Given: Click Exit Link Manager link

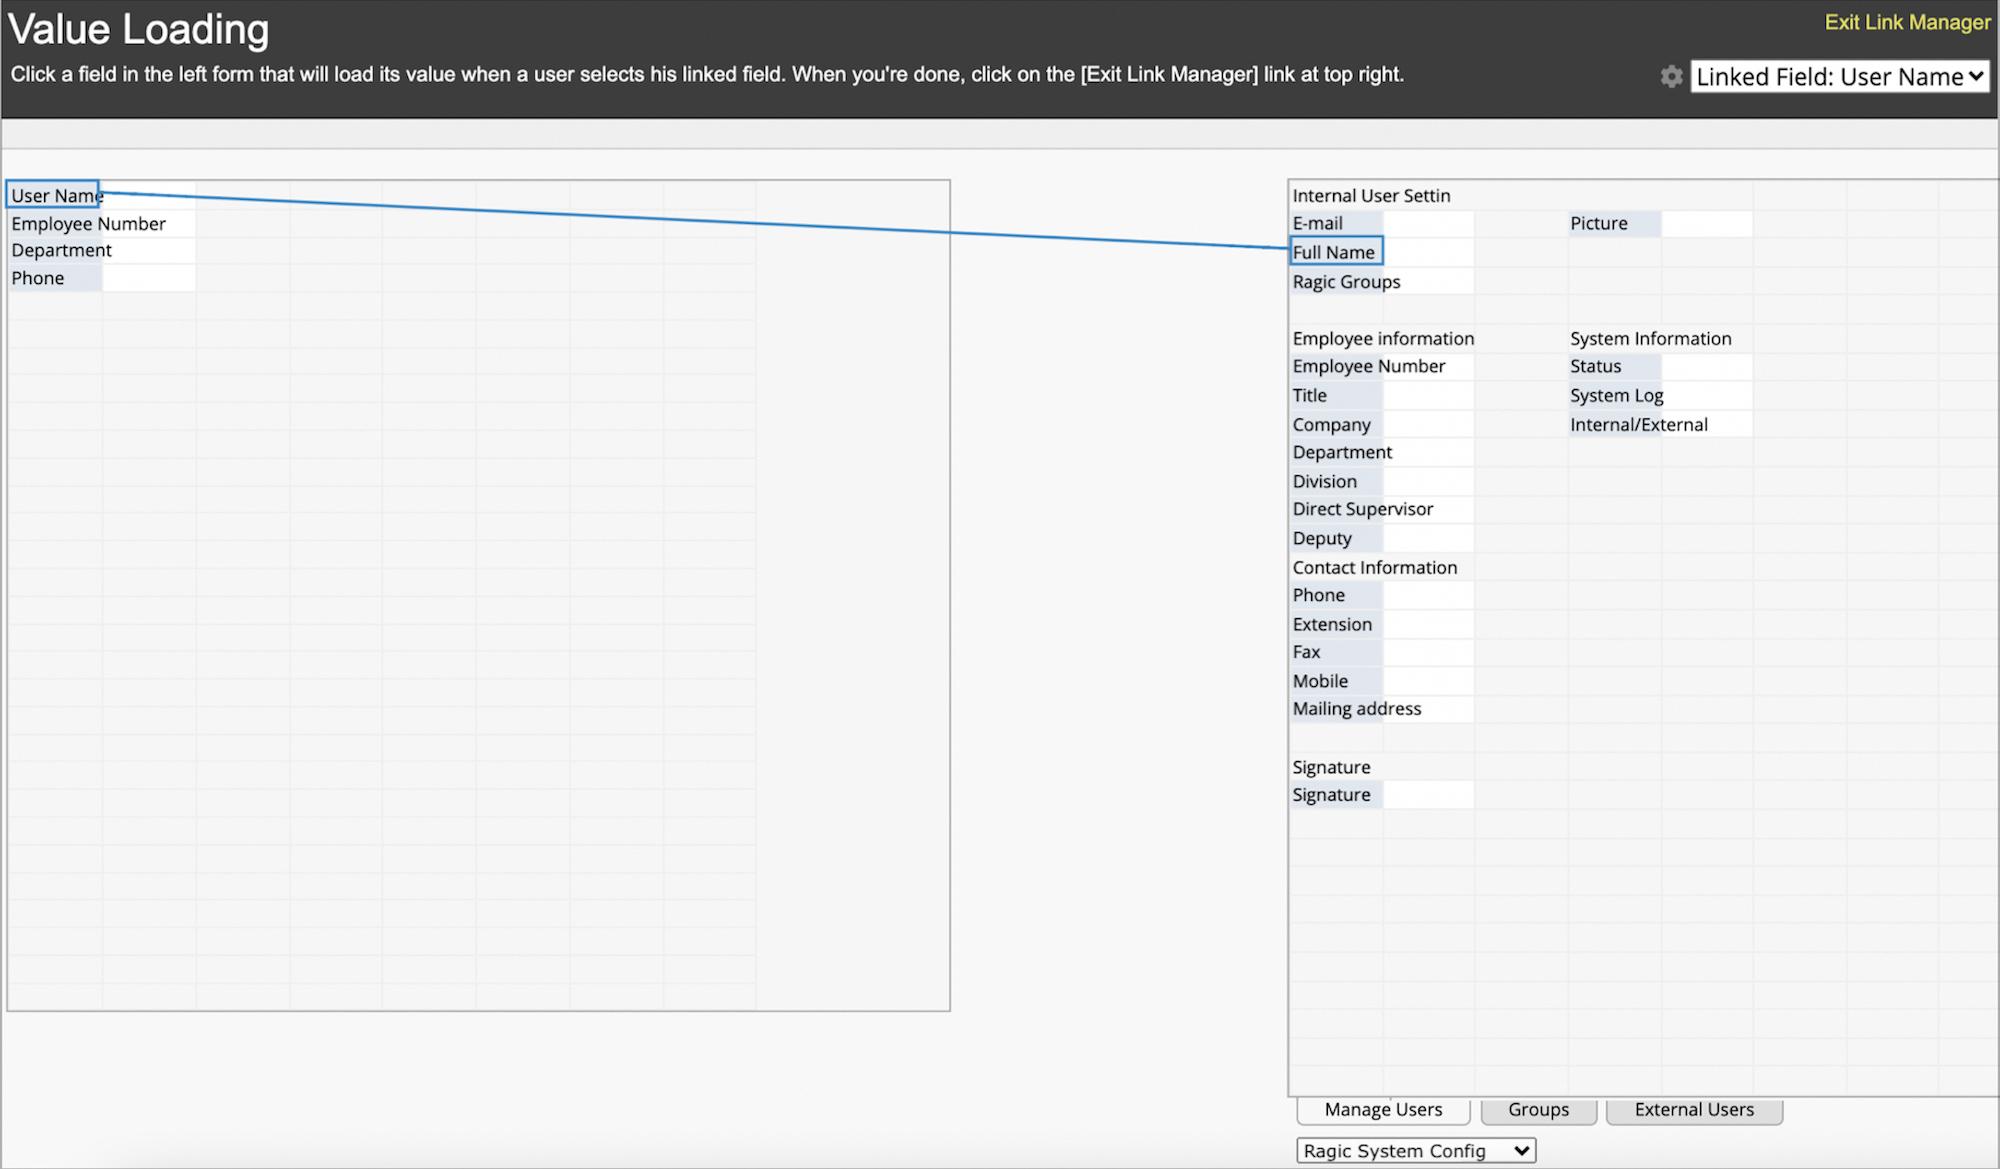Looking at the screenshot, I should click(1907, 22).
